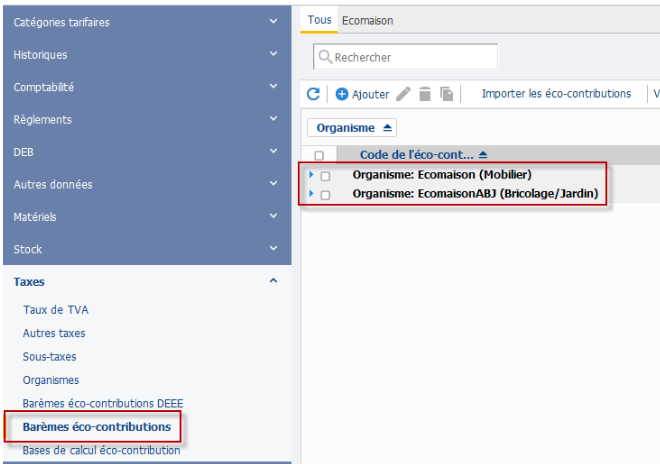Click the pencil edit icon
The image size is (660, 464).
pyautogui.click(x=403, y=94)
